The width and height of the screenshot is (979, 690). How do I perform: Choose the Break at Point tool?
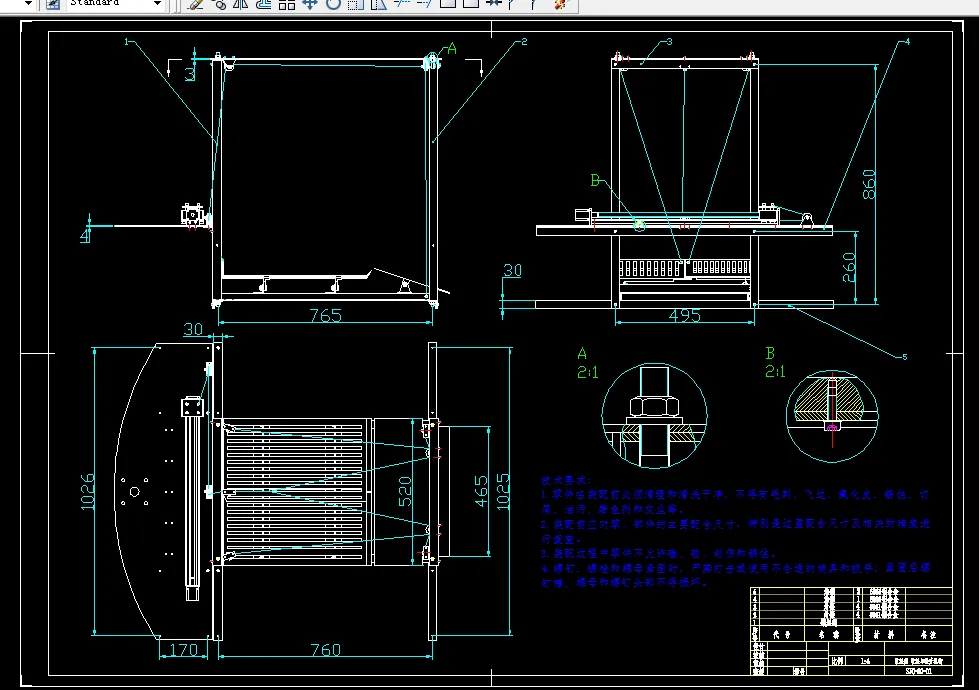[x=448, y=4]
